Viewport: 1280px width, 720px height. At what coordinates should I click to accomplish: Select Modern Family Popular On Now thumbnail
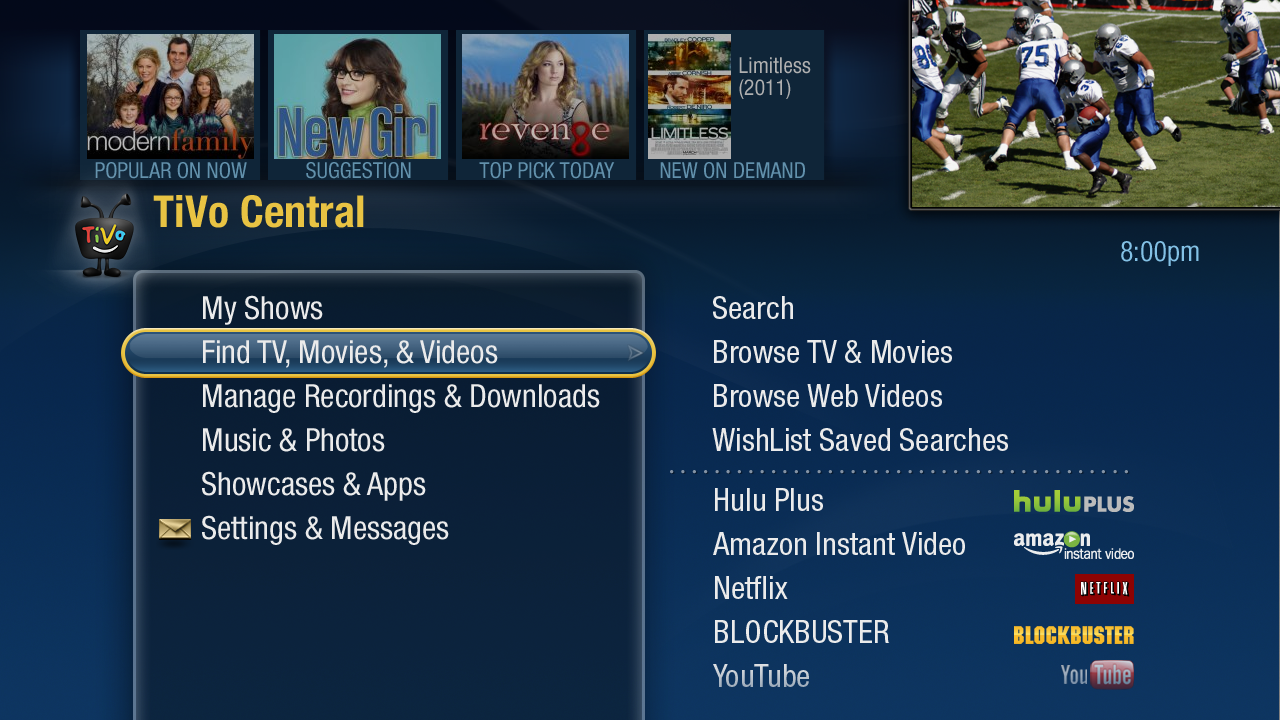170,105
